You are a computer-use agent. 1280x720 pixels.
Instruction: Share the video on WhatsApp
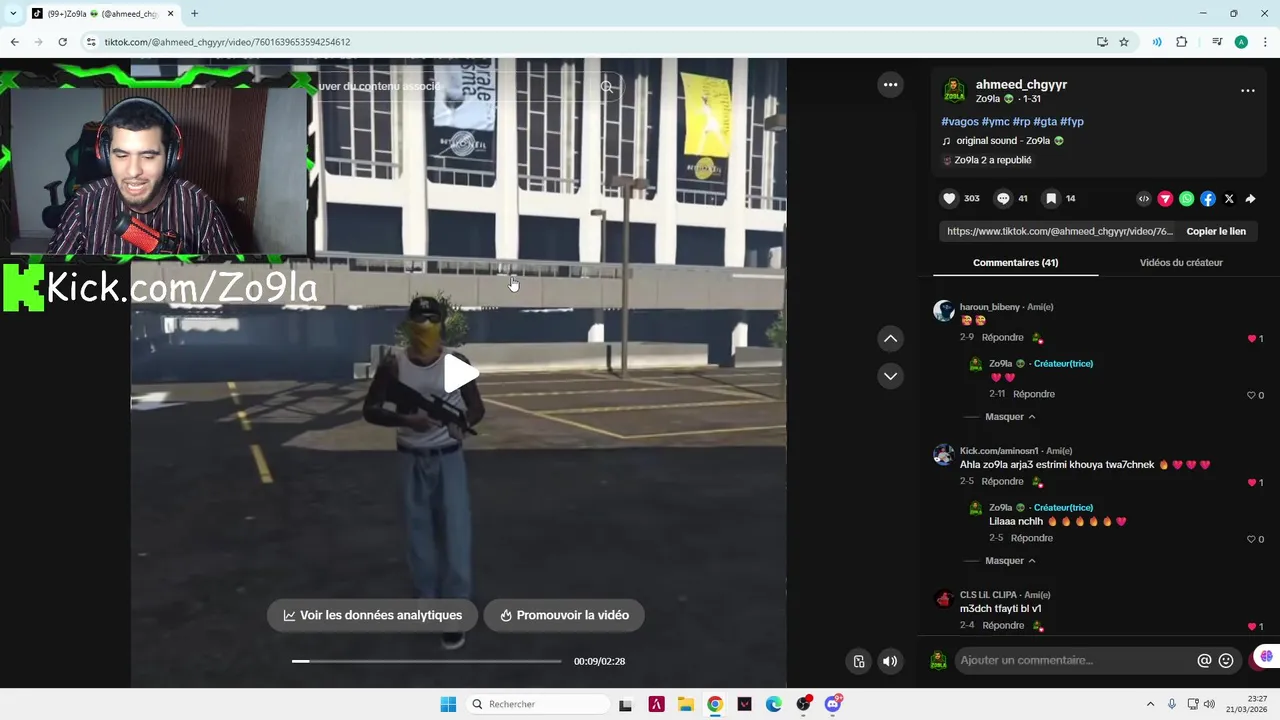1186,199
